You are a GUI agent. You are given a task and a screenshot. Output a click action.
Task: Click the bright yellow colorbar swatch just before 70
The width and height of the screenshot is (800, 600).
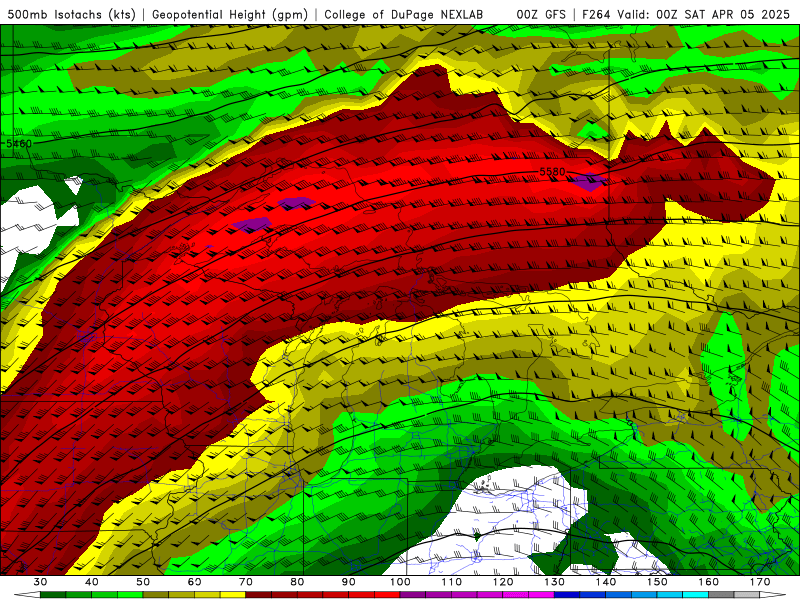coord(233,595)
